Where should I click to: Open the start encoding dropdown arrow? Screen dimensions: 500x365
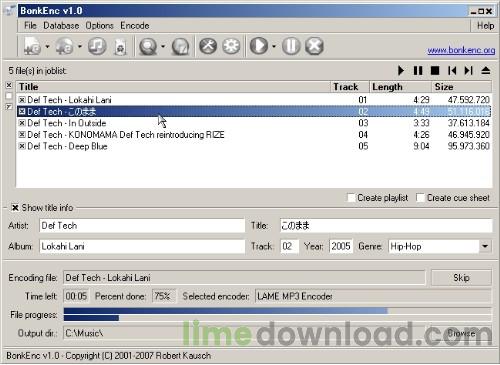[274, 46]
